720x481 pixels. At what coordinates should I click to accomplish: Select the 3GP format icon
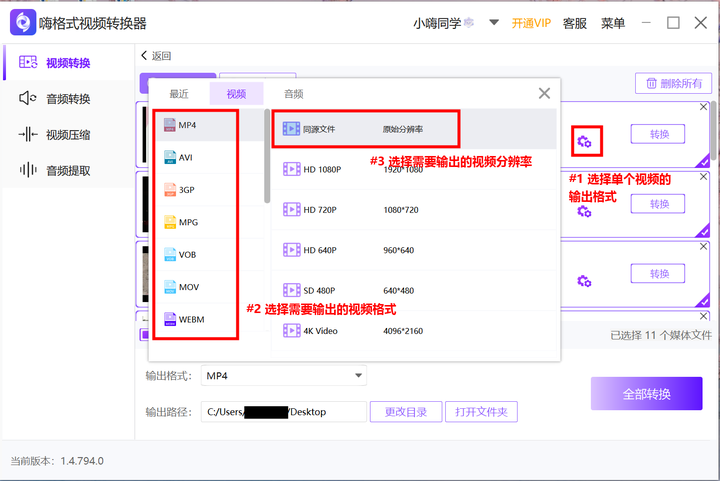(170, 190)
